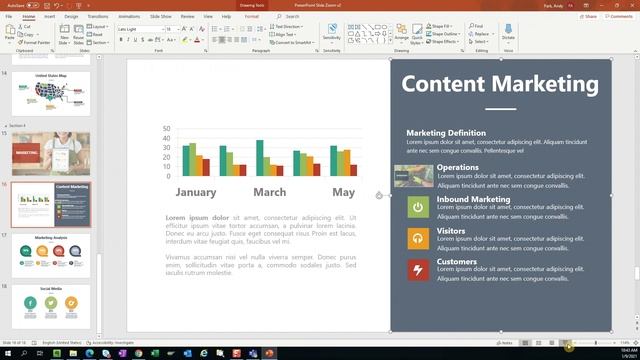Toggle underline formatting
The width and height of the screenshot is (640, 360).
coord(135,40)
